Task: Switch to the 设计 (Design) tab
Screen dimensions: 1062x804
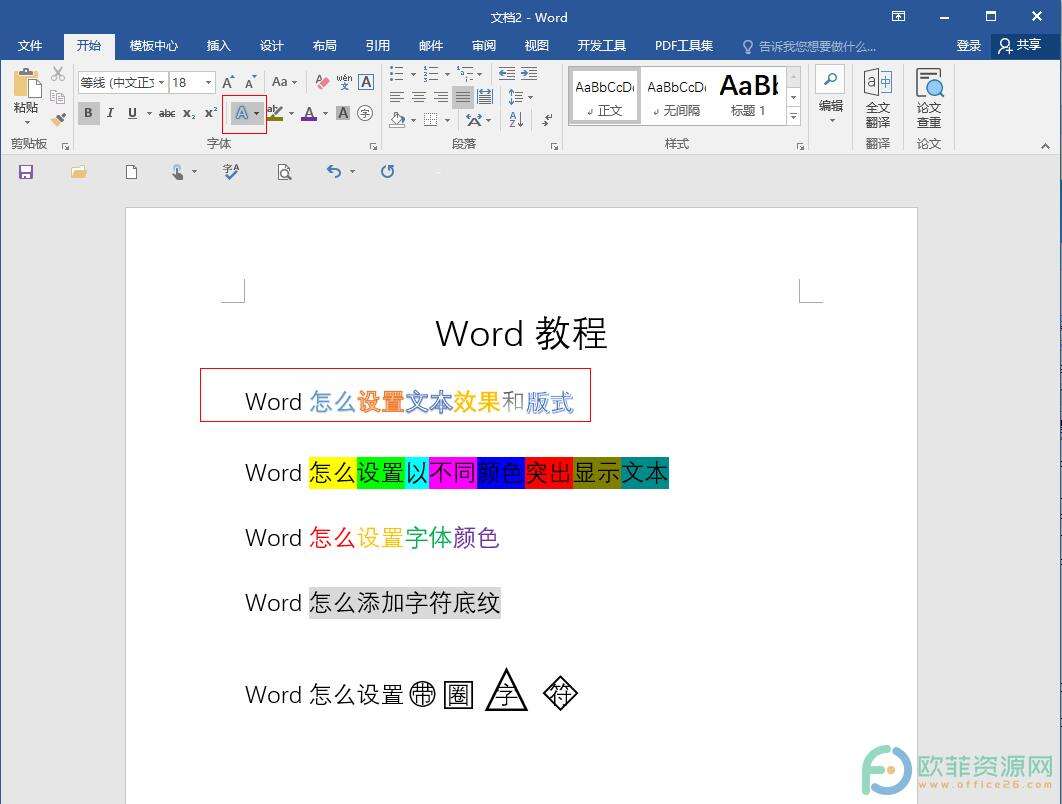Action: tap(272, 45)
